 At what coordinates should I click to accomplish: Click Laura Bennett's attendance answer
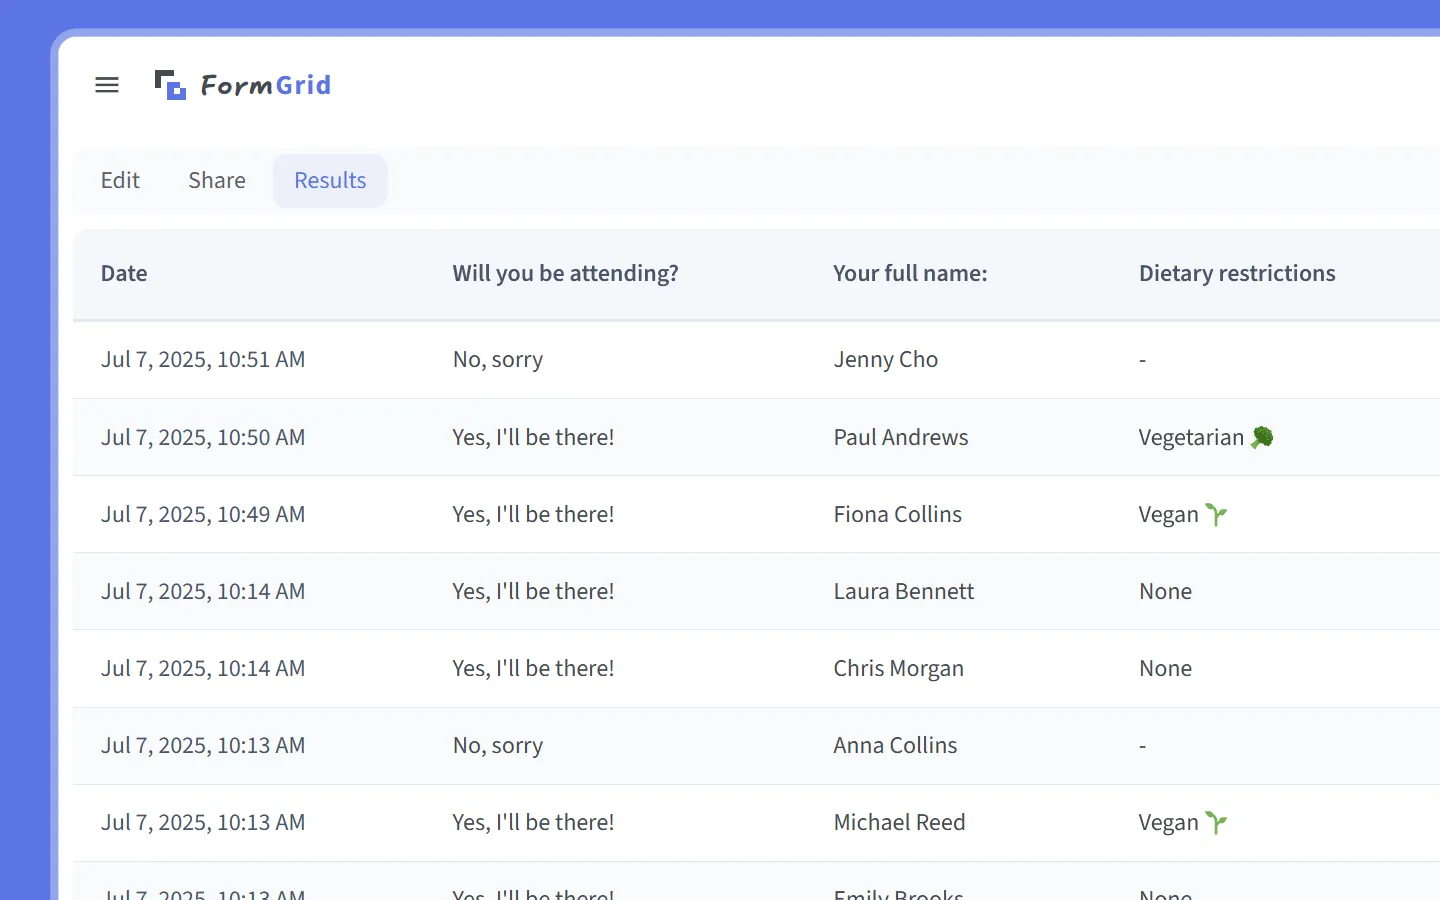[533, 591]
